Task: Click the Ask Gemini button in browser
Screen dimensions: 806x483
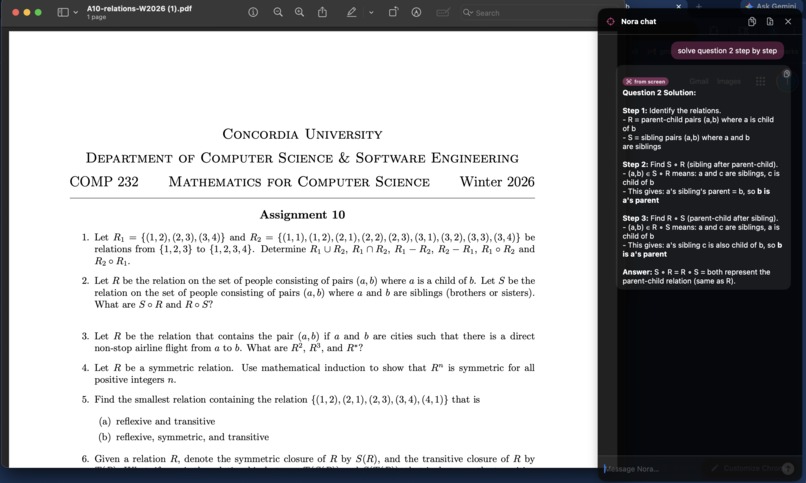Action: pyautogui.click(x=770, y=5)
